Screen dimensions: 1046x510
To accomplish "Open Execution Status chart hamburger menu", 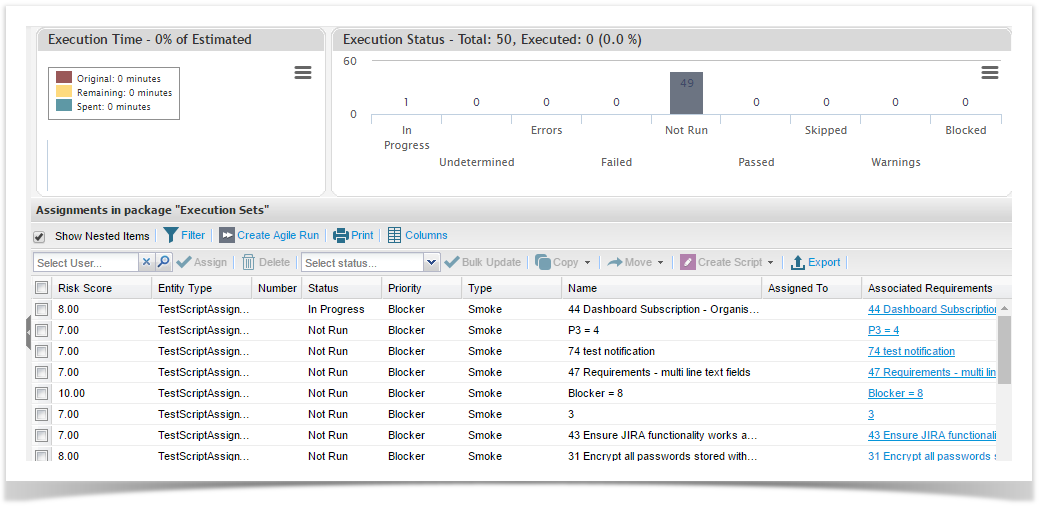I will click(990, 73).
